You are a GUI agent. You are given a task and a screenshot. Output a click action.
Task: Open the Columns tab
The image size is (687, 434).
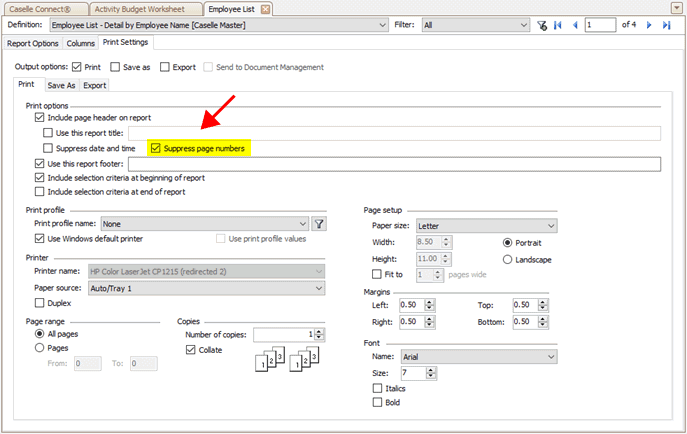click(81, 43)
